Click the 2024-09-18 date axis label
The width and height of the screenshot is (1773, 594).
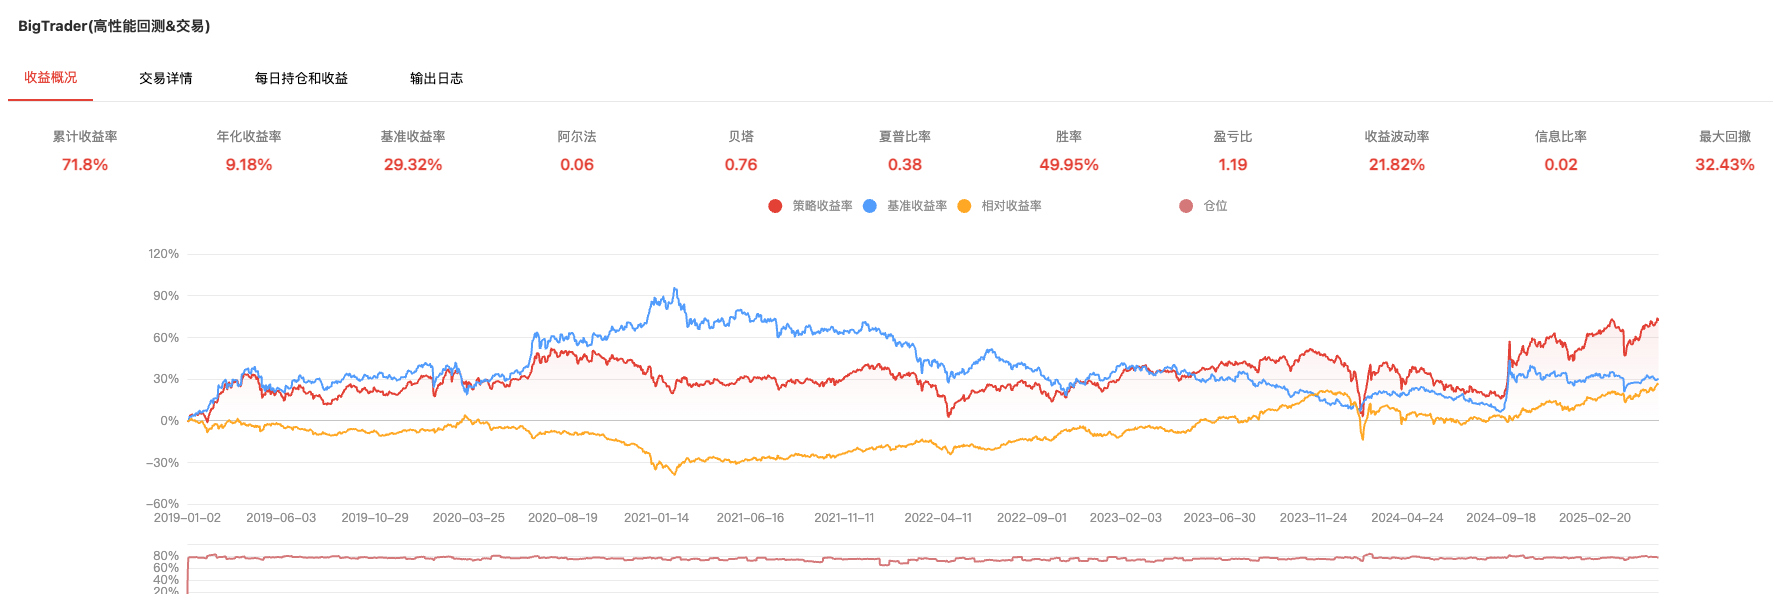1500,518
